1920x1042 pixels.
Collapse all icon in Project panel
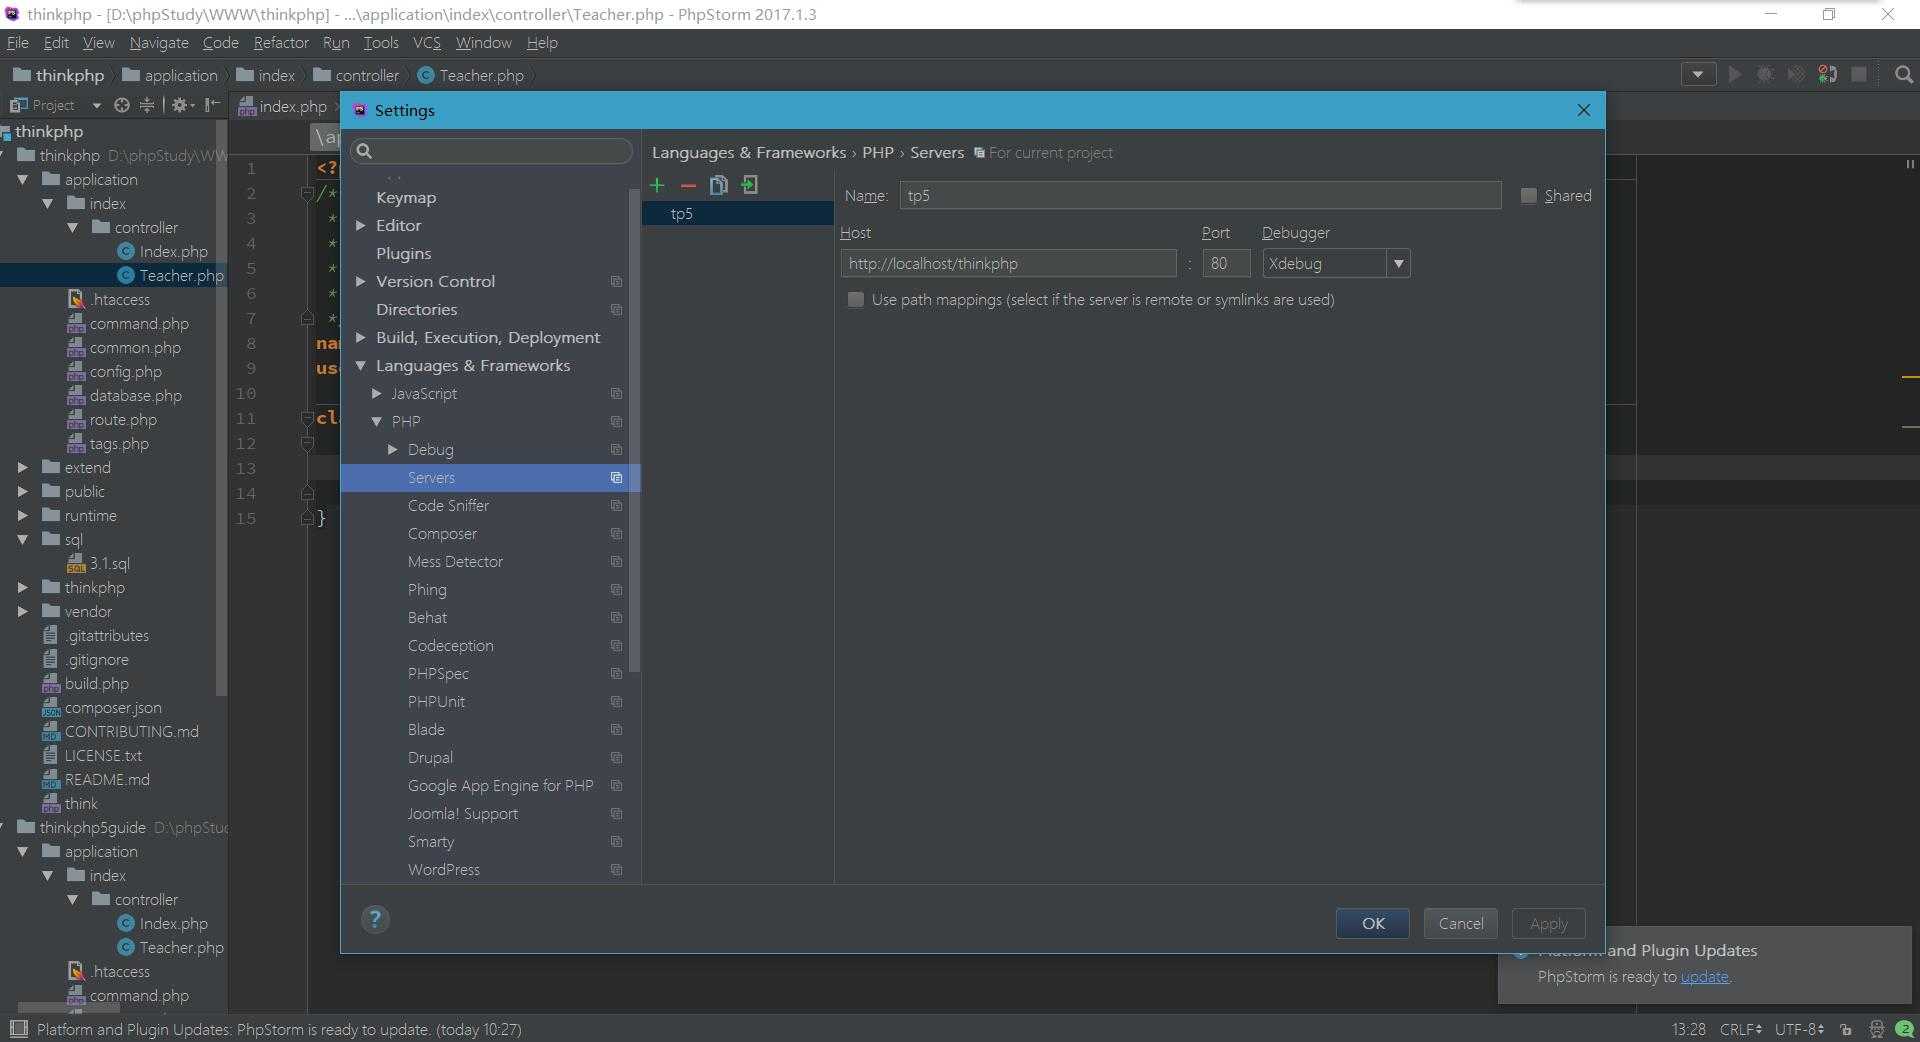pos(147,105)
